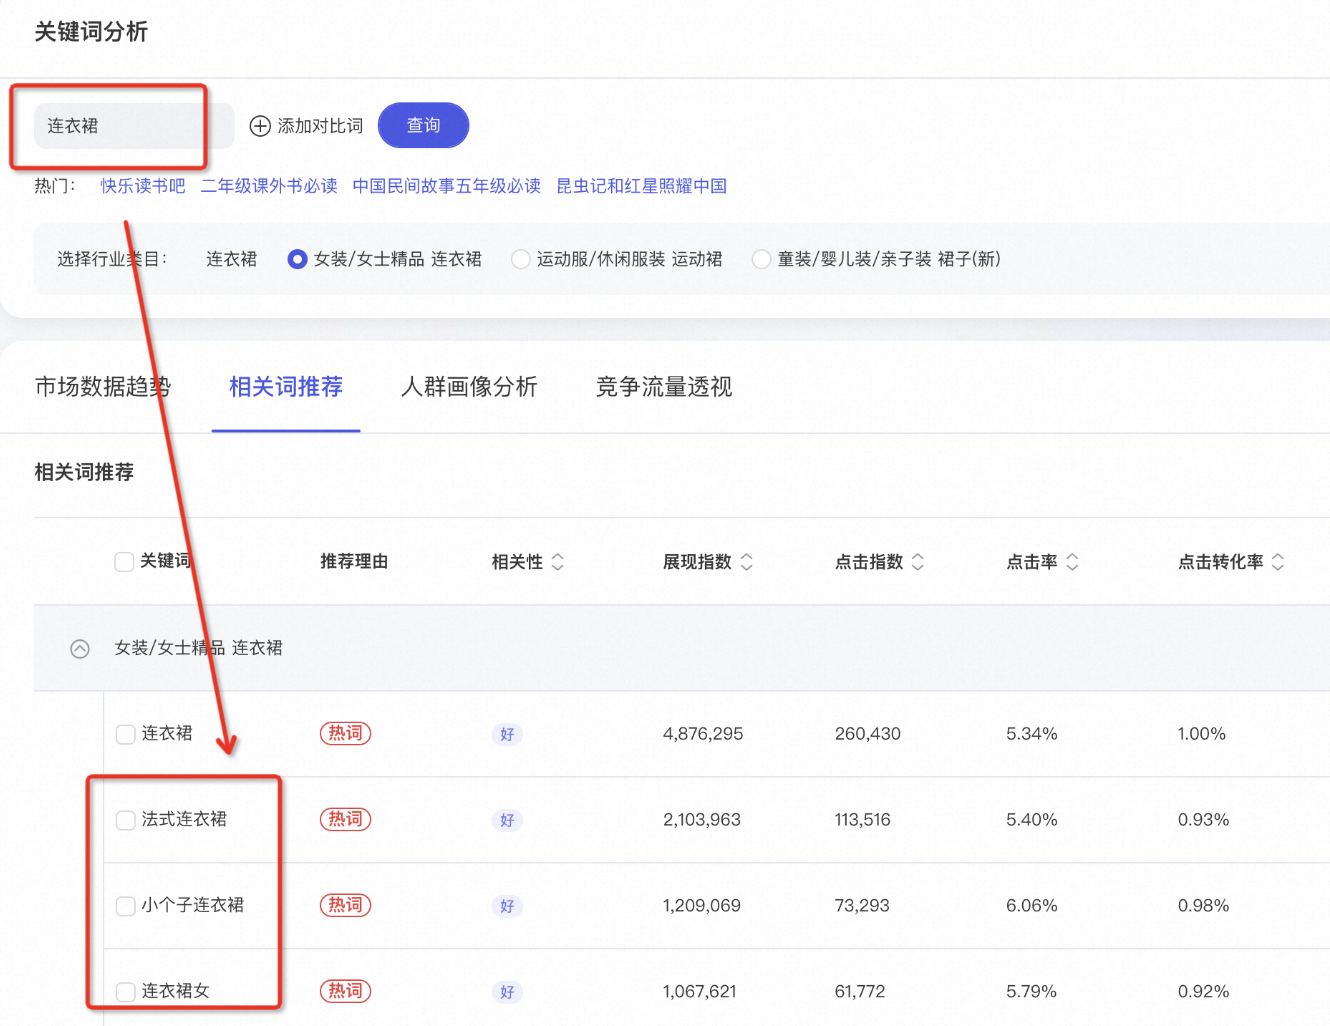The width and height of the screenshot is (1330, 1026).
Task: Open the 相关词推荐 tab
Action: coord(286,387)
